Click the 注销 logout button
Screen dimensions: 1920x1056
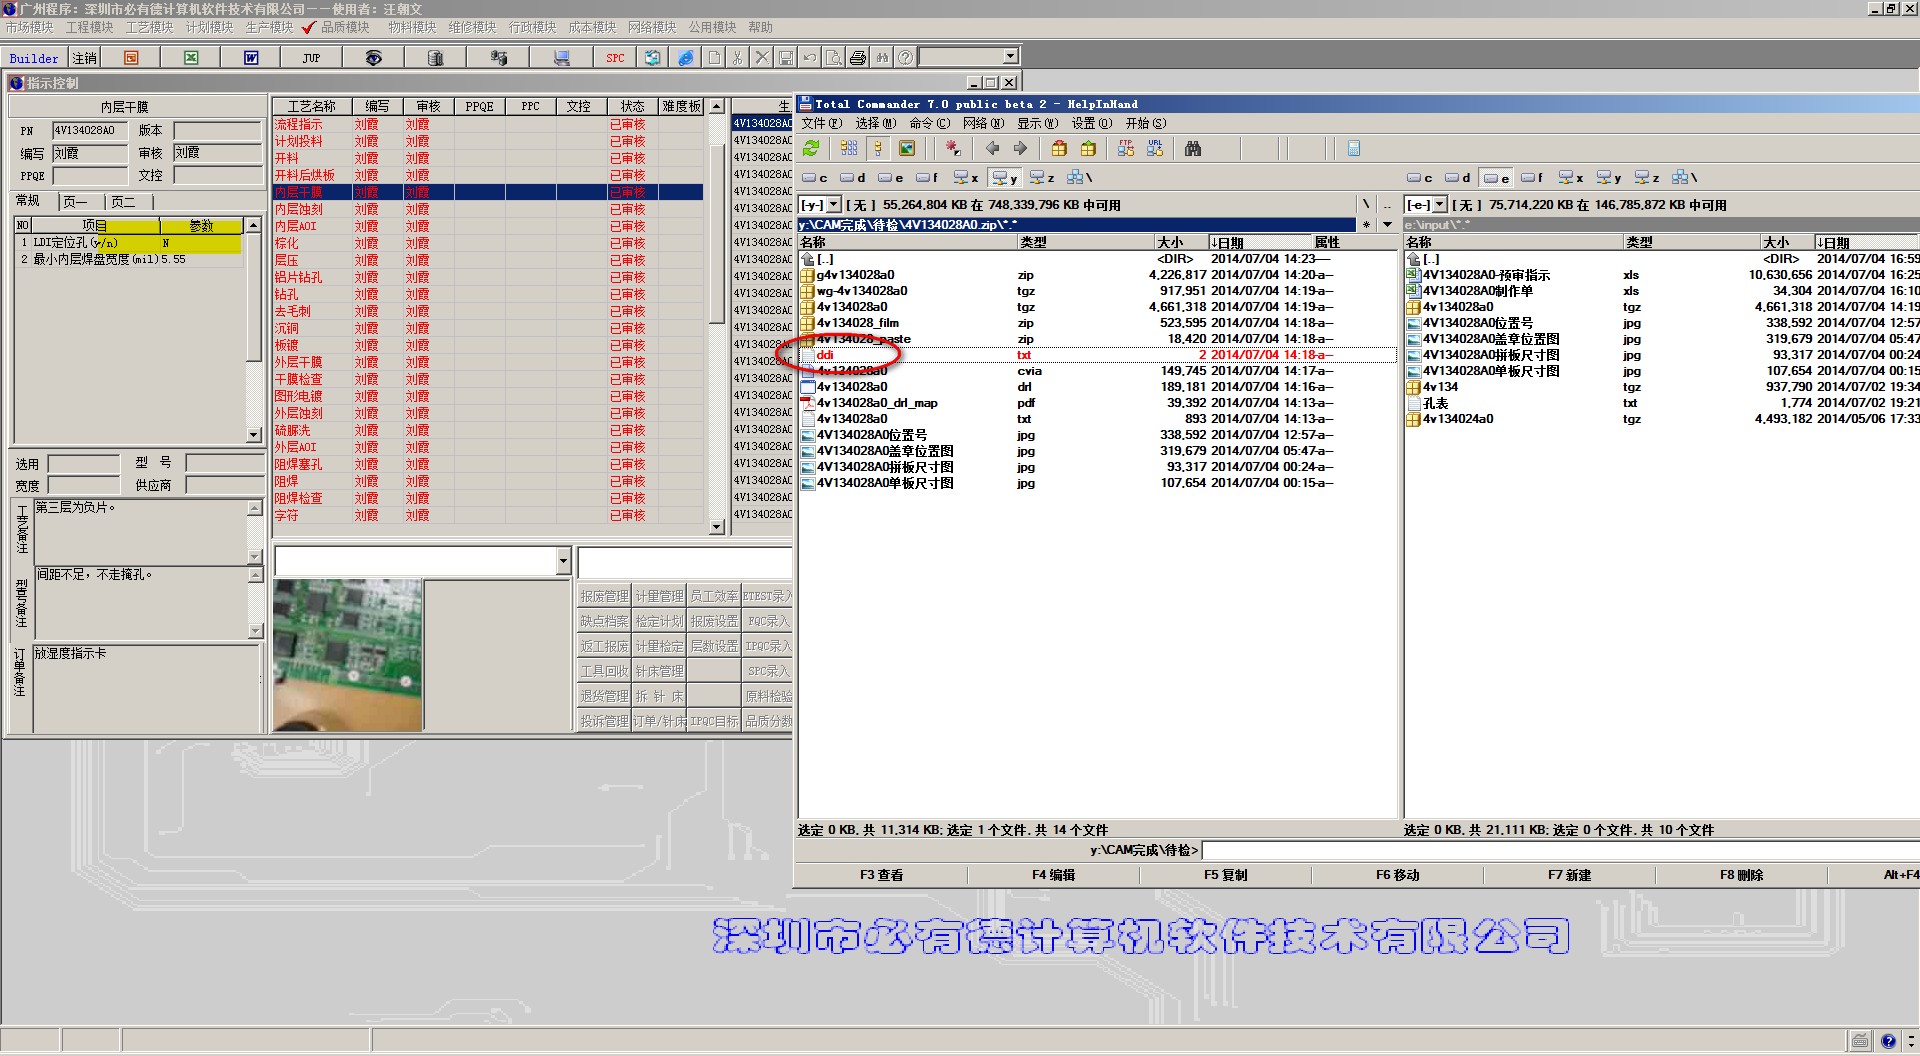click(x=85, y=58)
